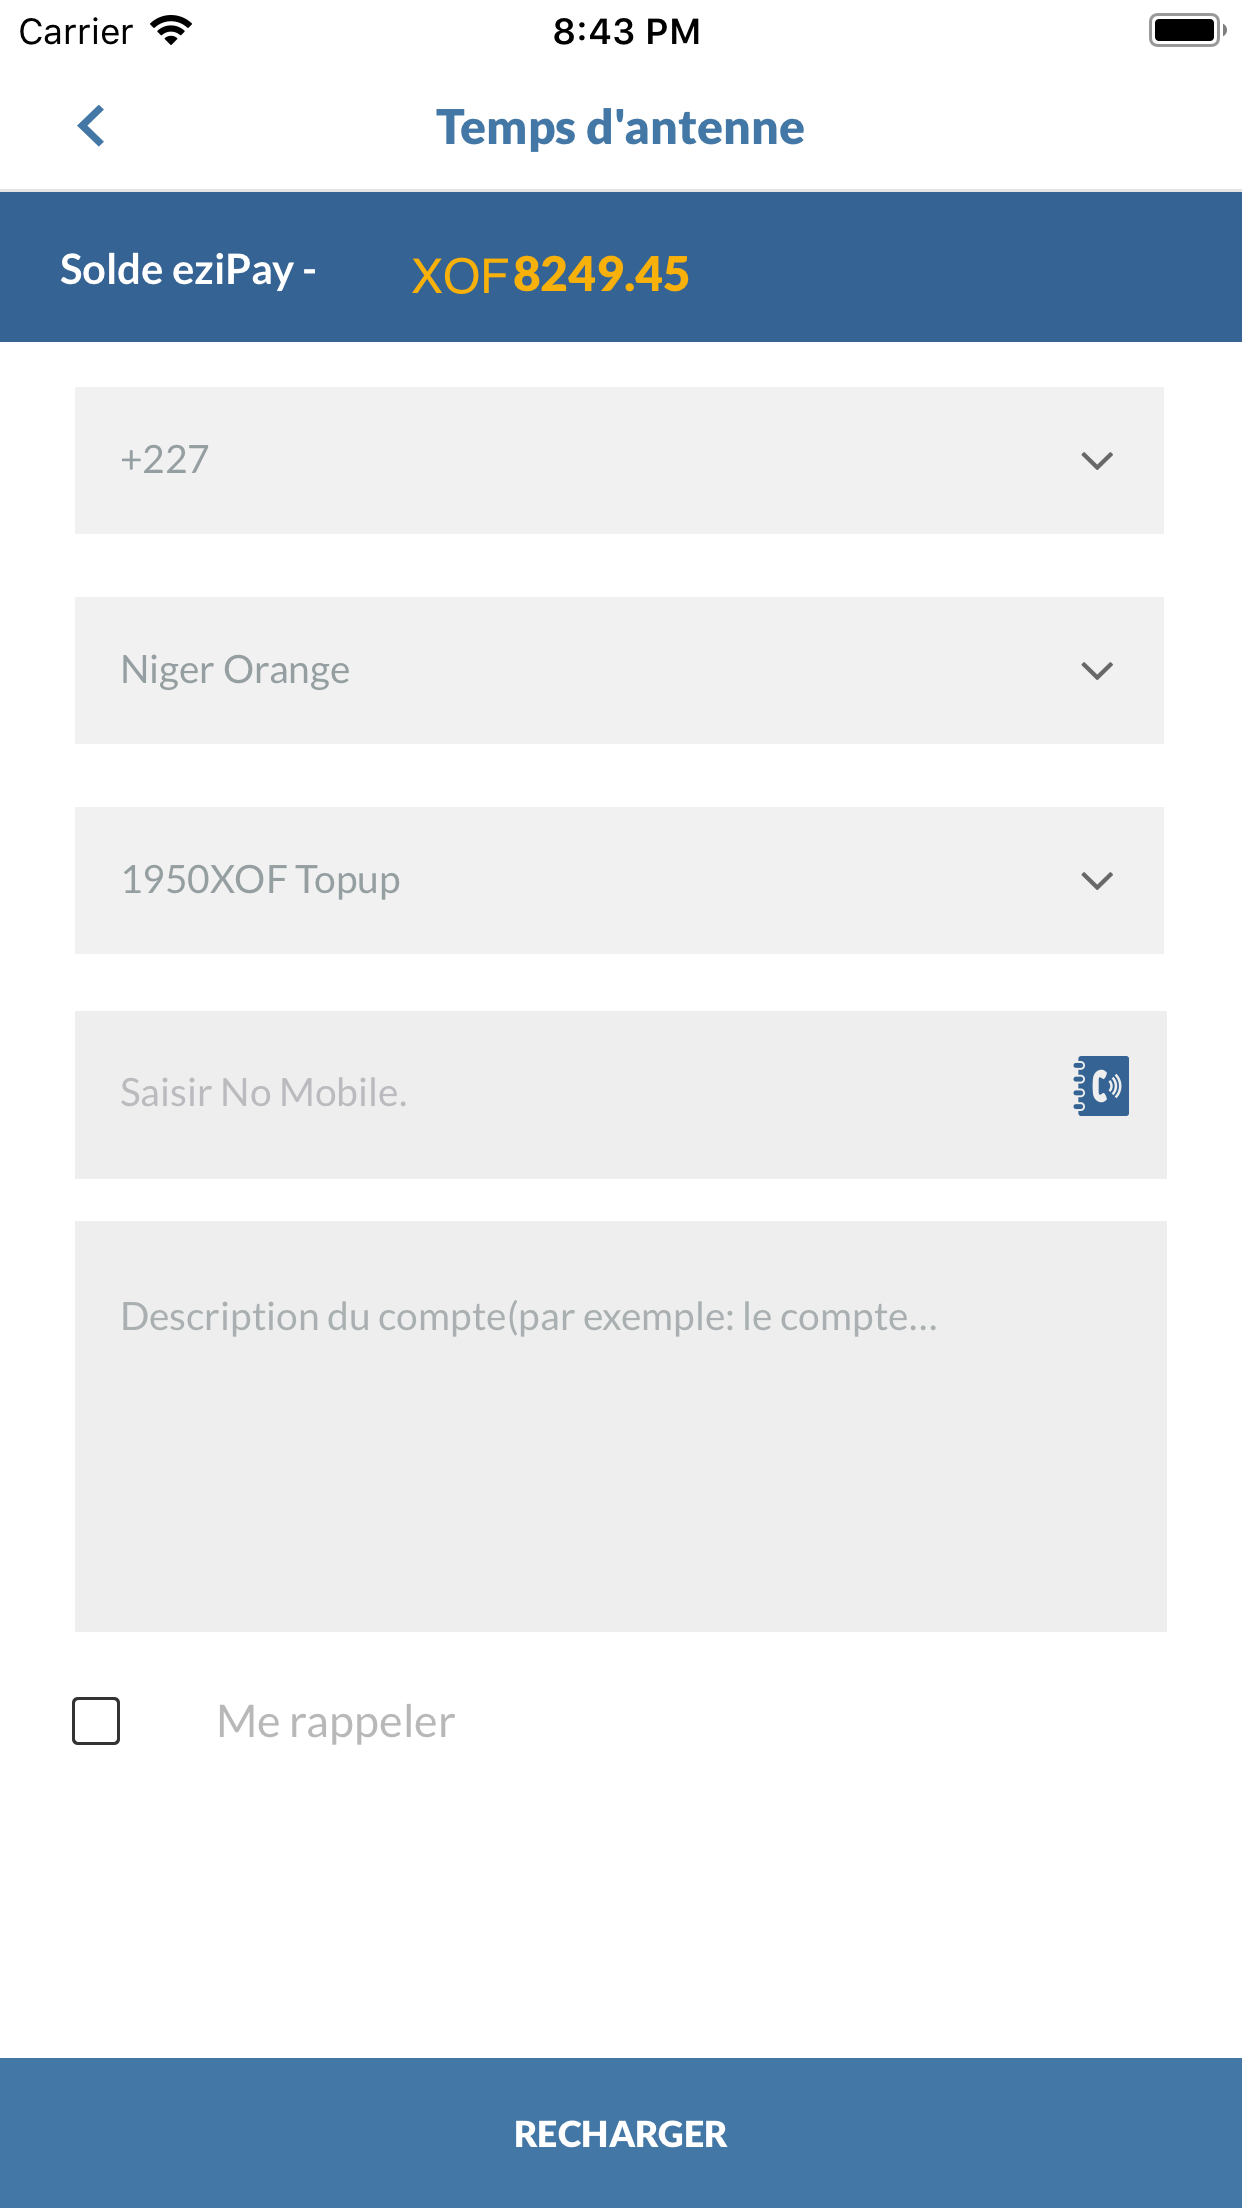
Task: Open the contact picker beside mobile number field
Action: (1101, 1086)
